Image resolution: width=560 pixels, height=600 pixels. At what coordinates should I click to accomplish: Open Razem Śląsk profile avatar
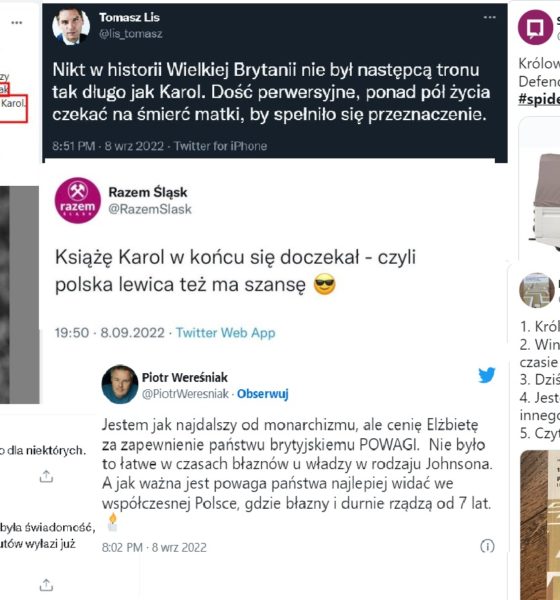[78, 200]
